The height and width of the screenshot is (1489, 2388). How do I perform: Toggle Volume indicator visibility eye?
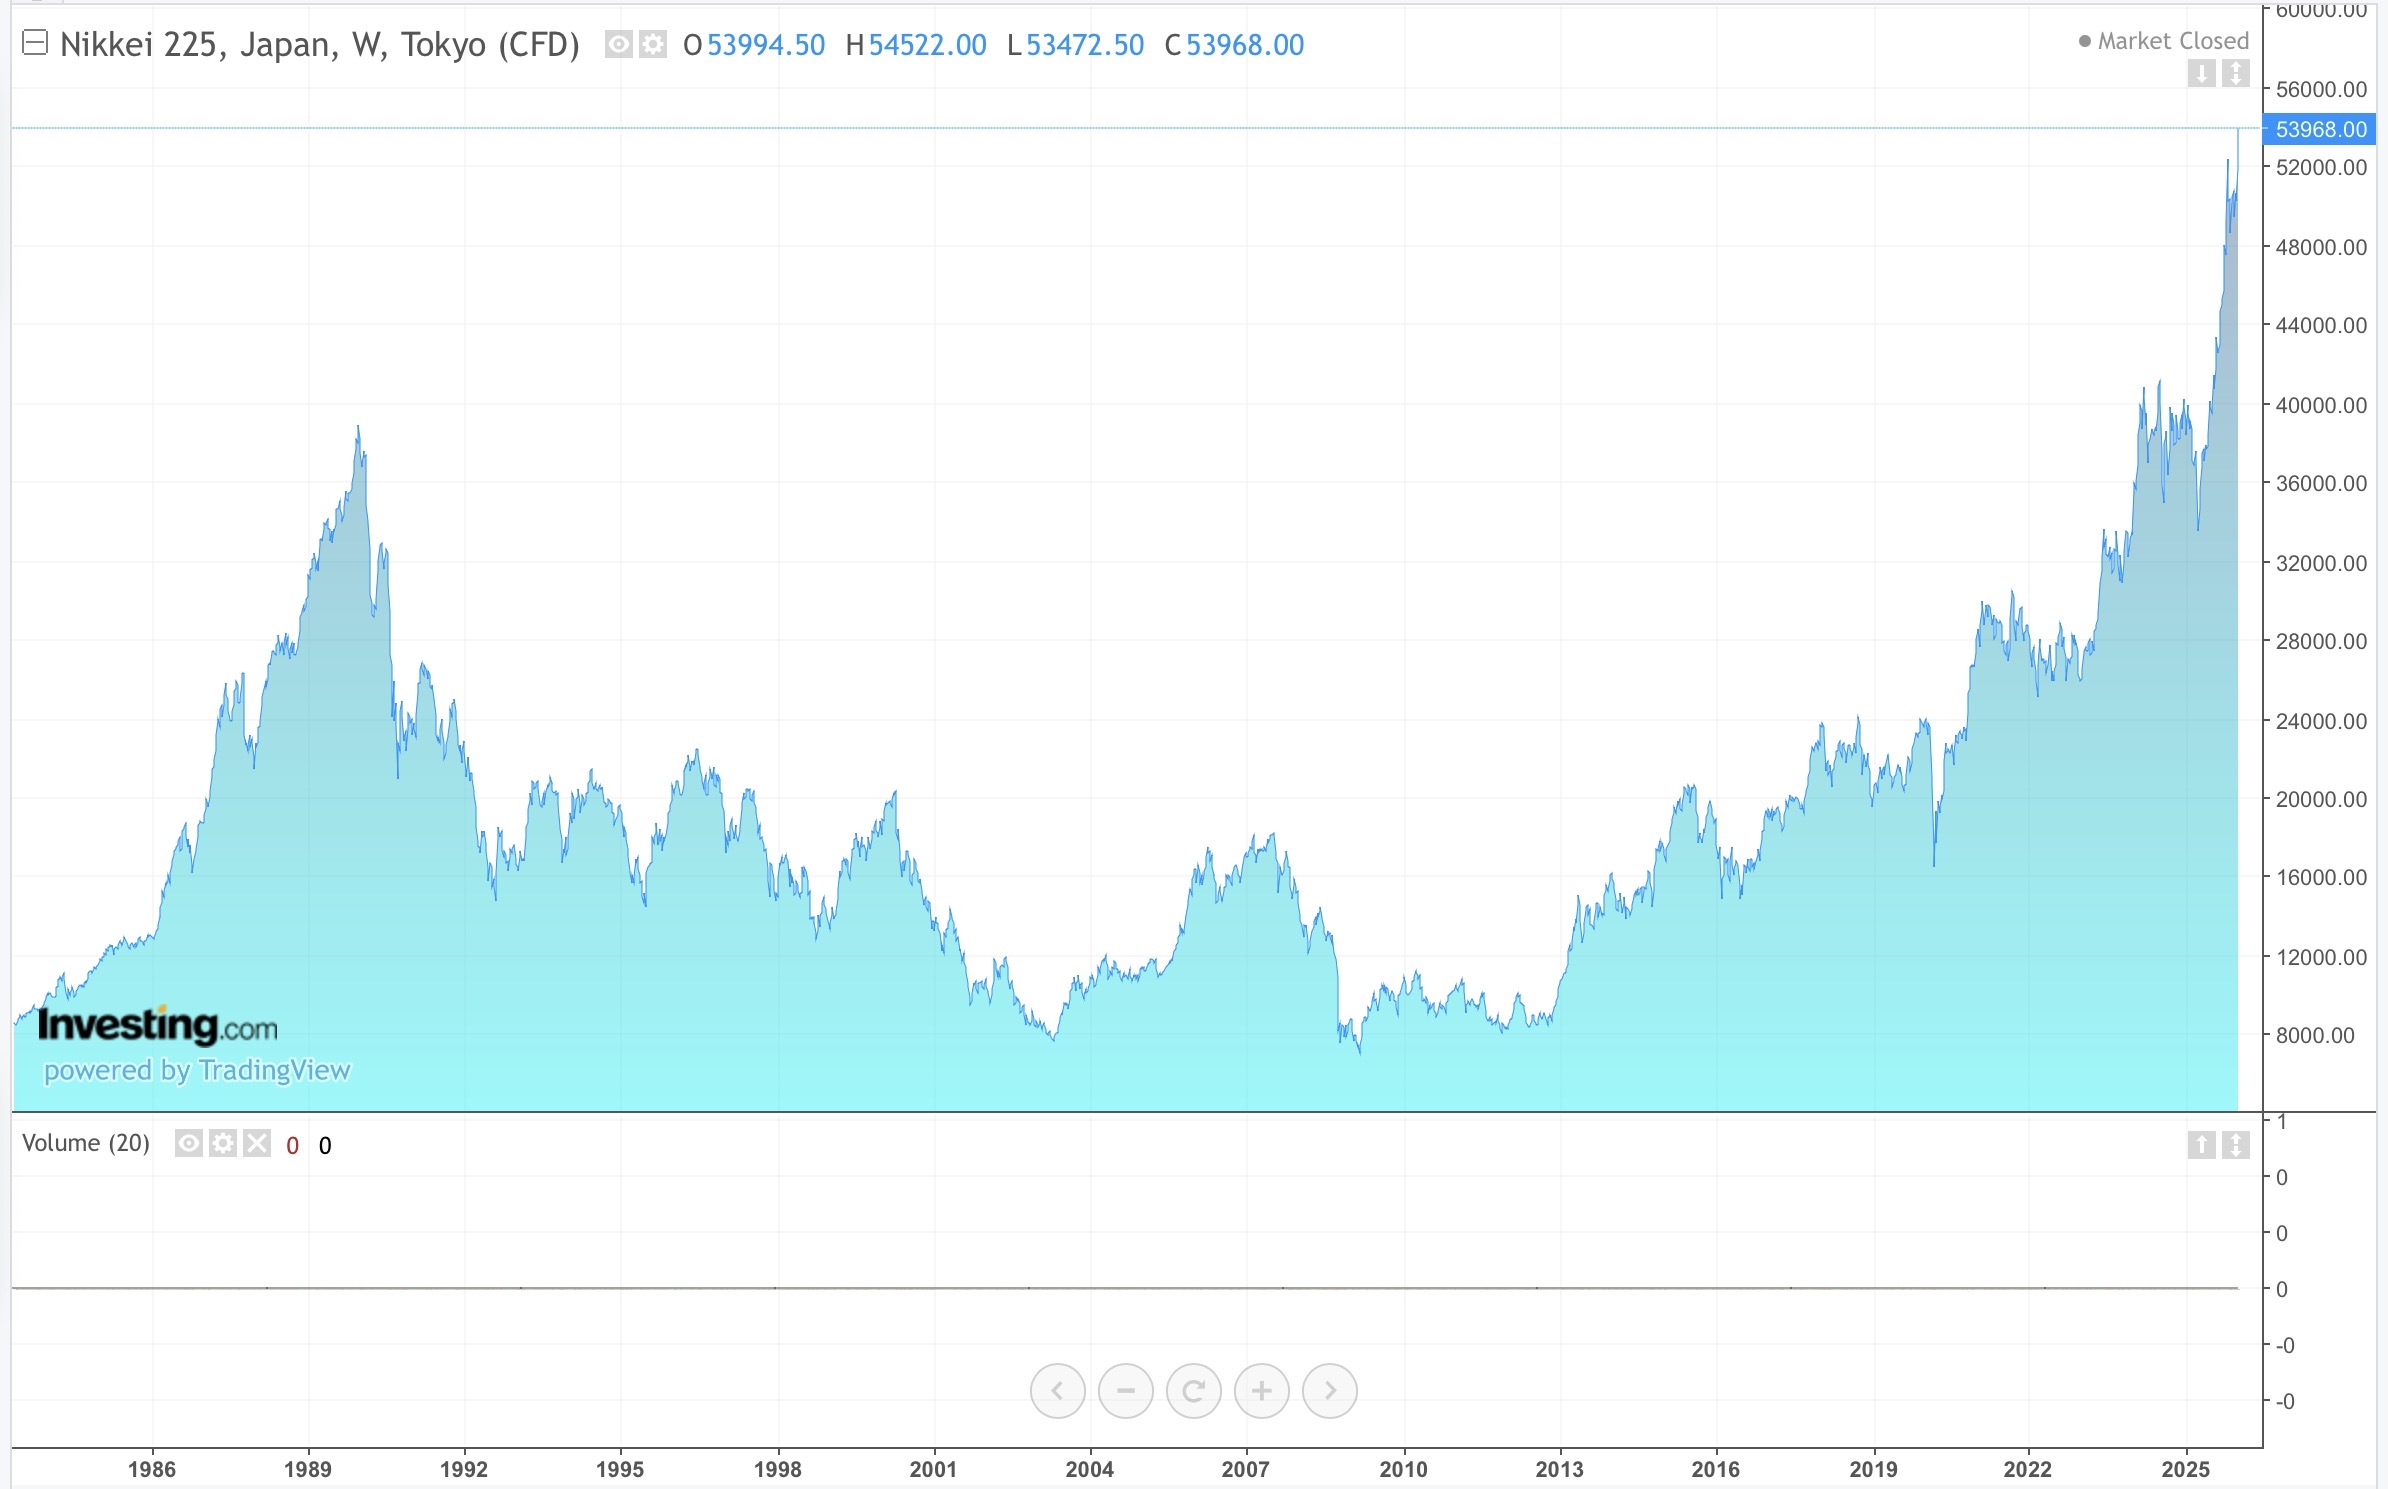click(x=189, y=1143)
